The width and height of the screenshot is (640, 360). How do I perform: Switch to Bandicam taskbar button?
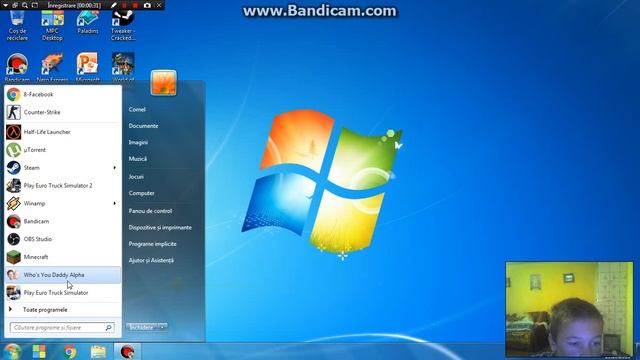127,351
